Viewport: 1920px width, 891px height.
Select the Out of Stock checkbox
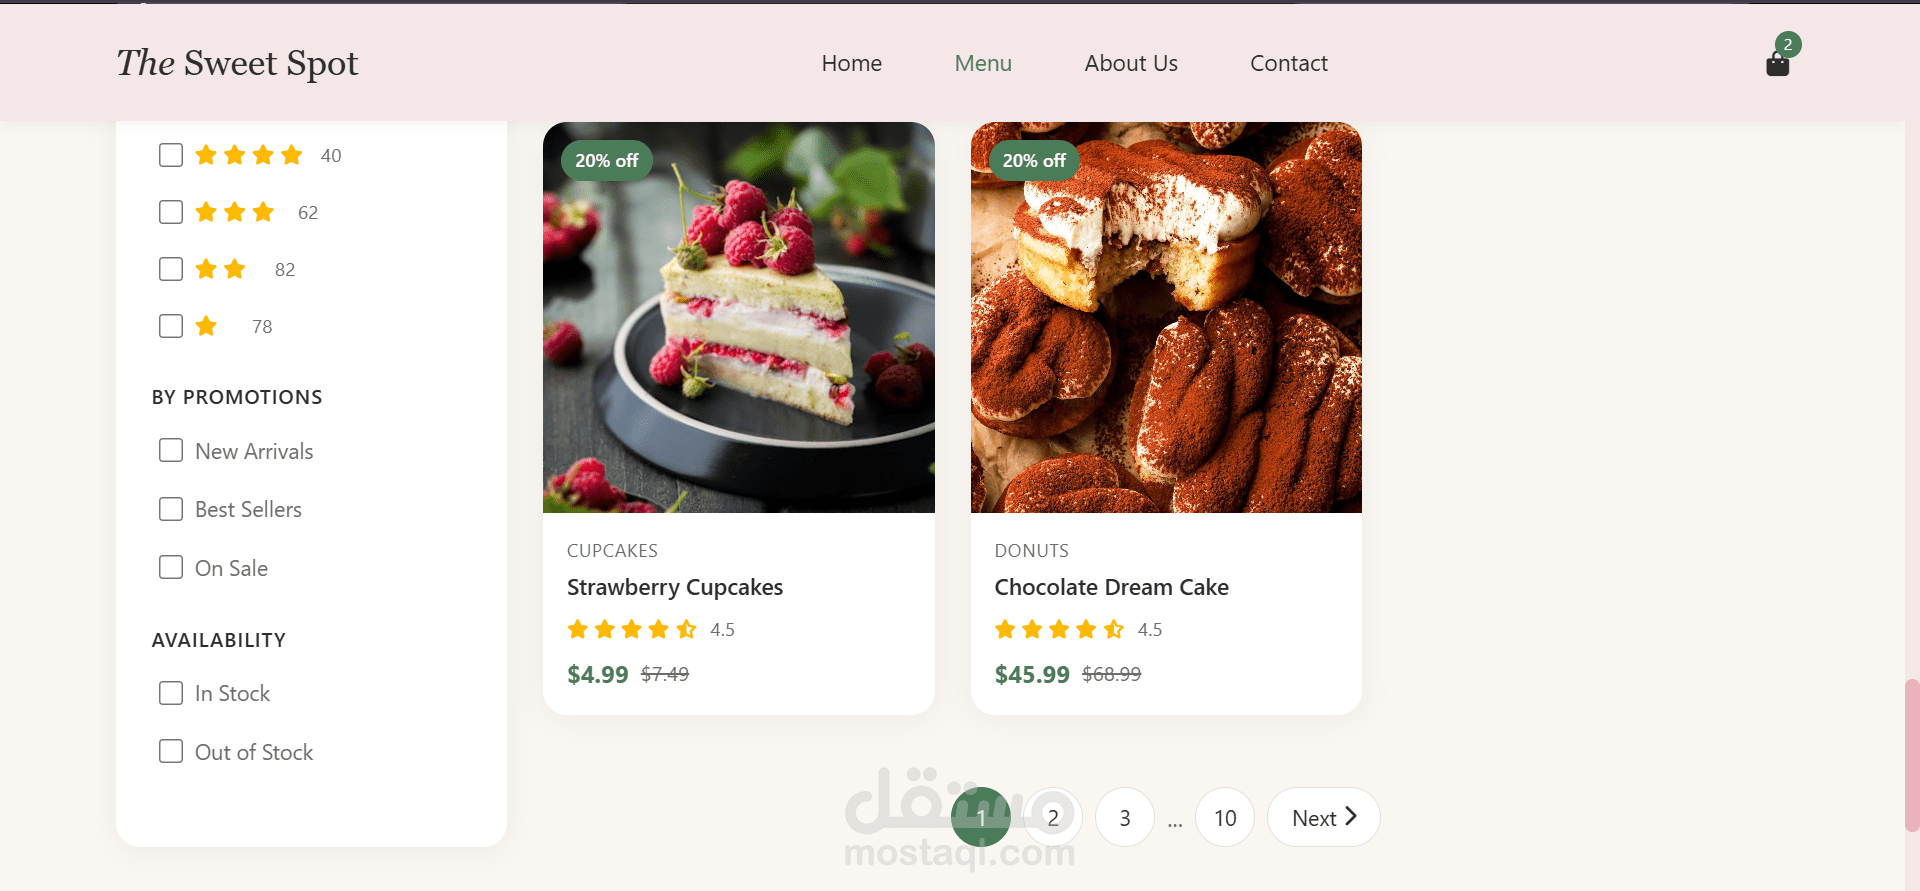171,751
